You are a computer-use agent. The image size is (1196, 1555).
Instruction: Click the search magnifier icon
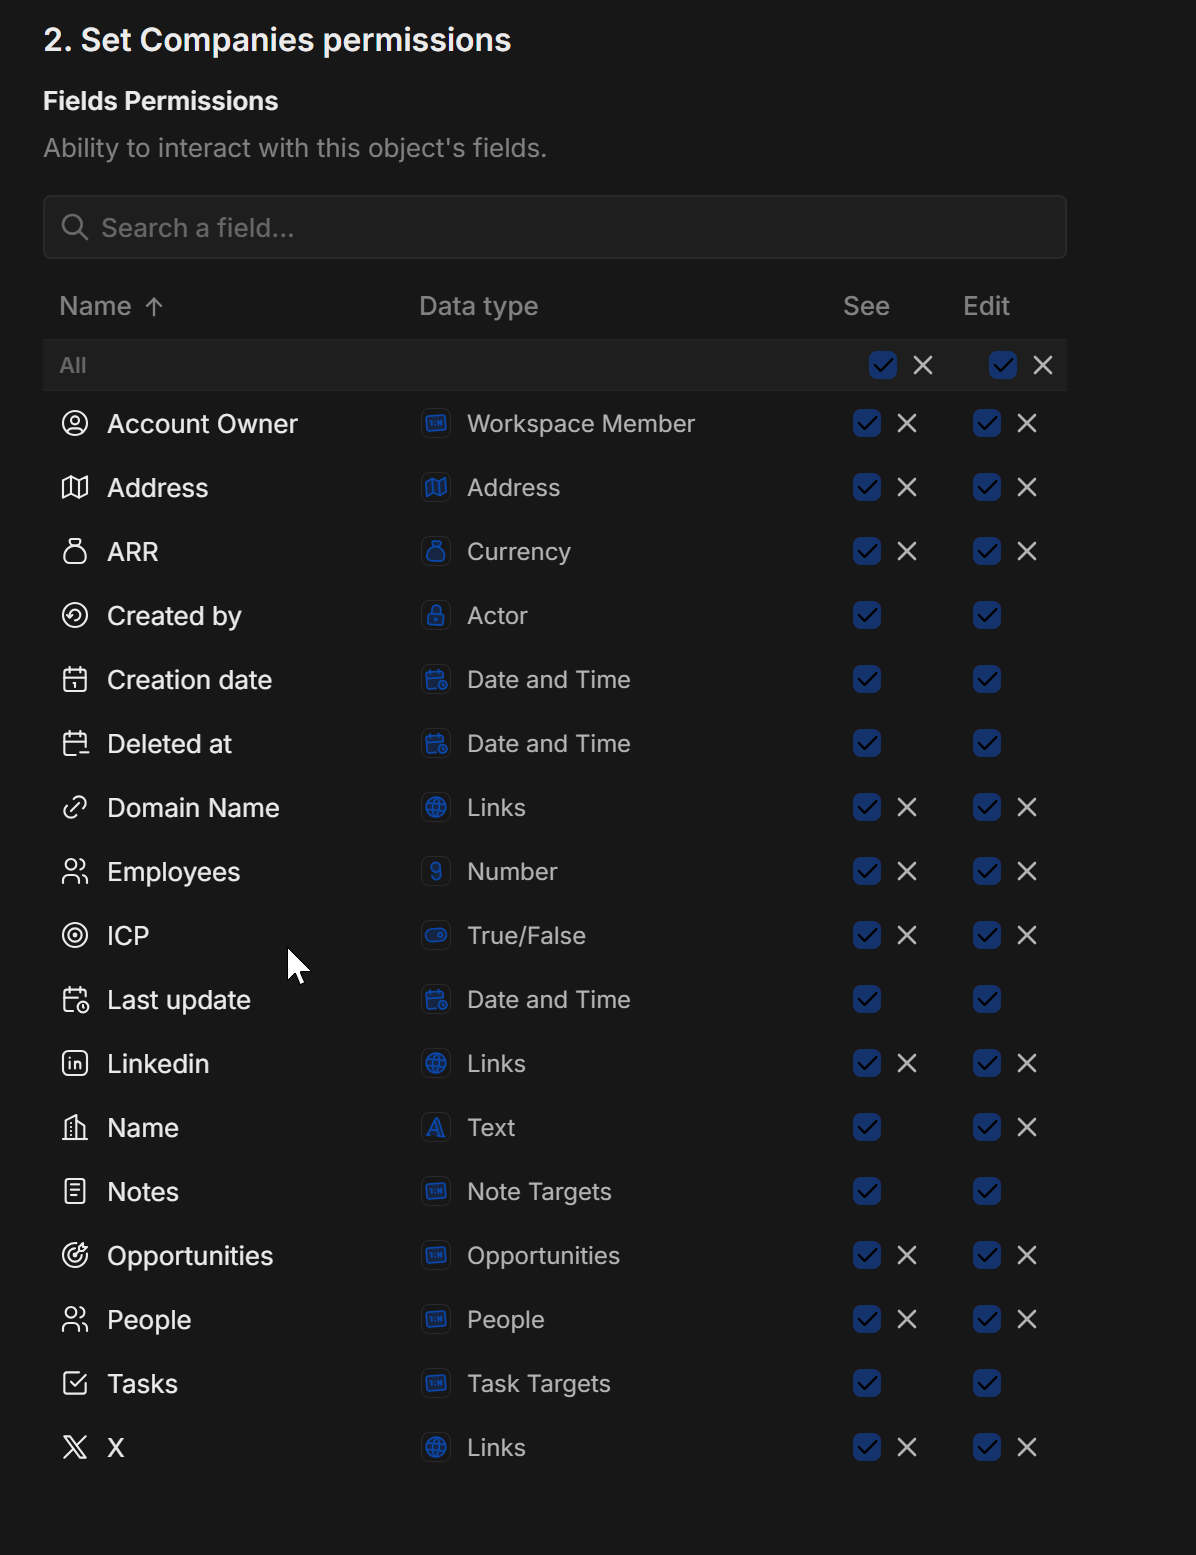pos(74,228)
